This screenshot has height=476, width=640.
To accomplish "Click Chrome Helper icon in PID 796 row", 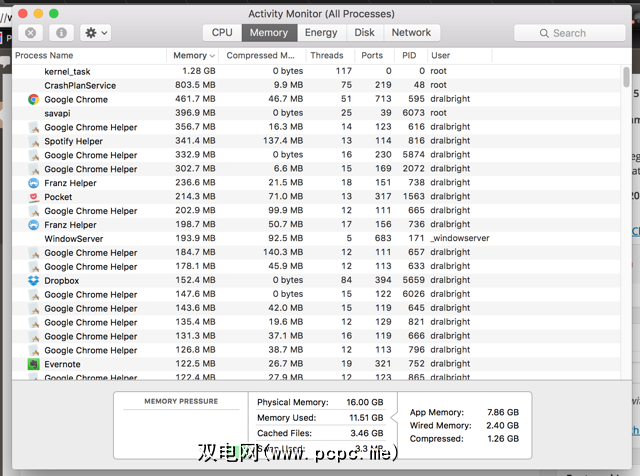I will [33, 350].
